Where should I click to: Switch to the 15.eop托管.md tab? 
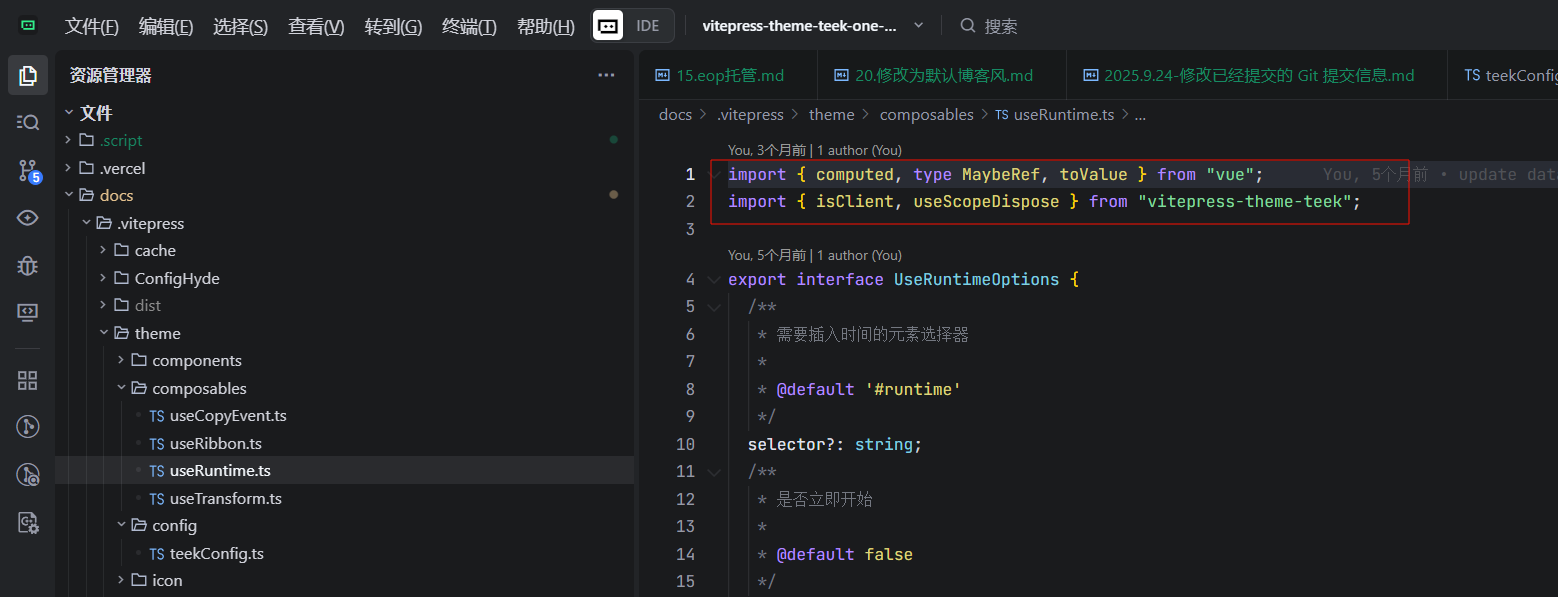[720, 76]
